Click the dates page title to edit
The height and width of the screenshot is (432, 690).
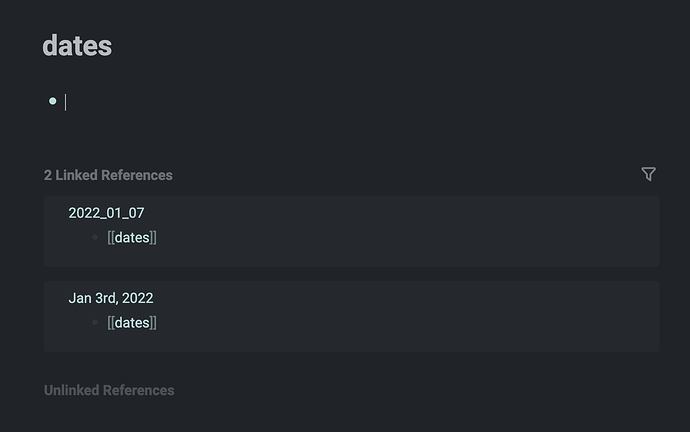[77, 46]
